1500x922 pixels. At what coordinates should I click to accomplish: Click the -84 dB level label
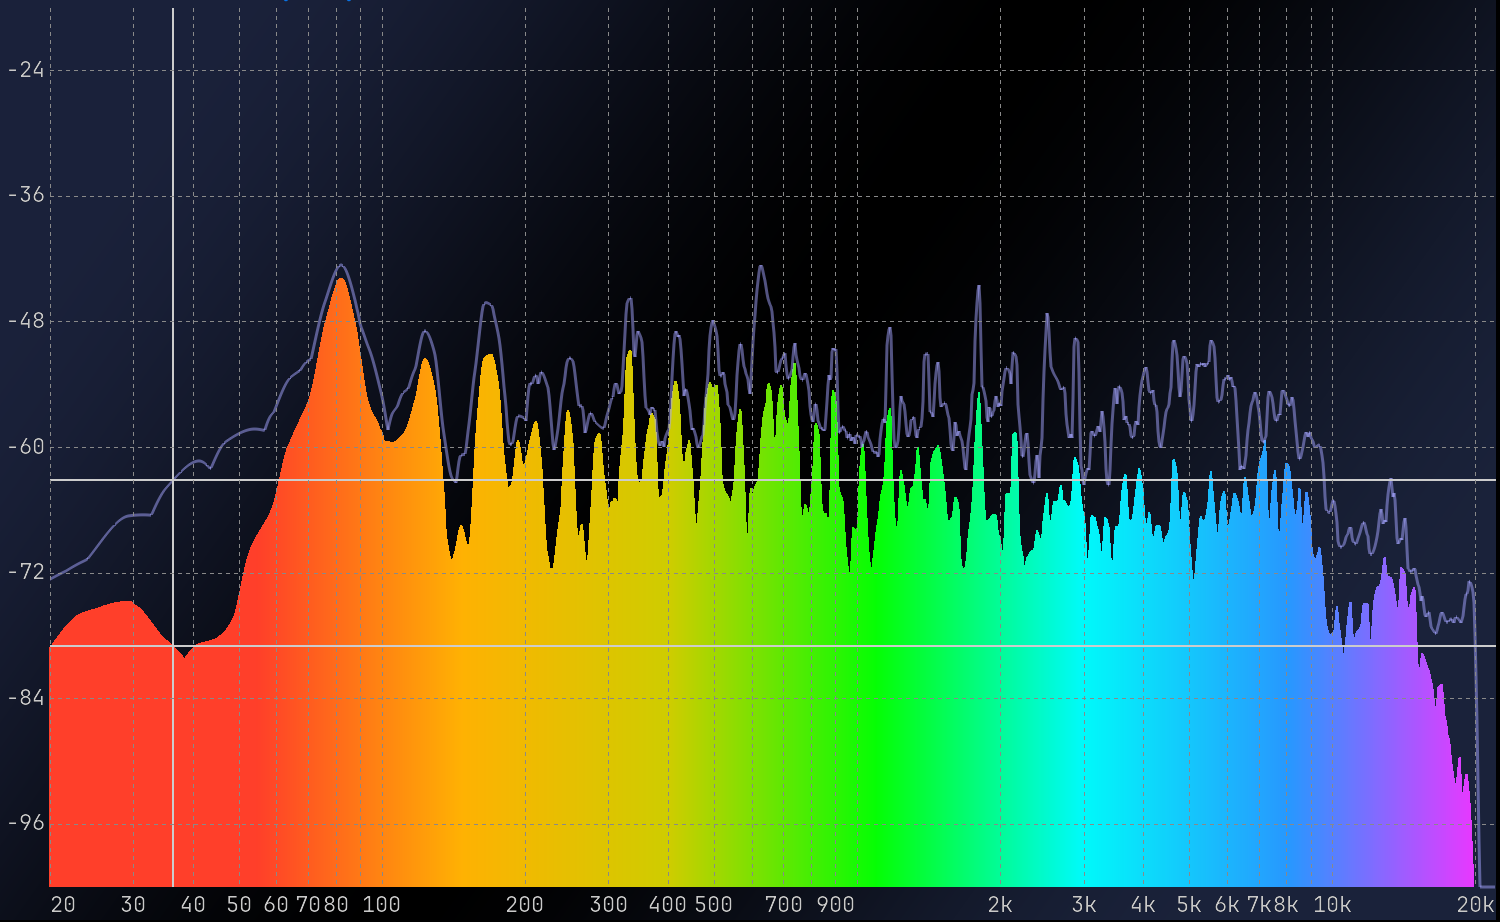coord(26,698)
